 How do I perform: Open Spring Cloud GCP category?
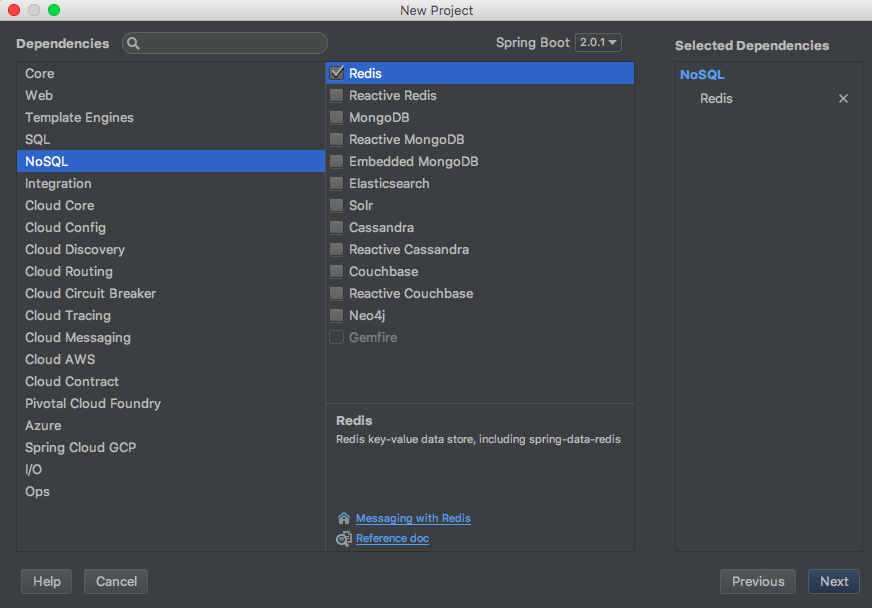[x=171, y=447]
